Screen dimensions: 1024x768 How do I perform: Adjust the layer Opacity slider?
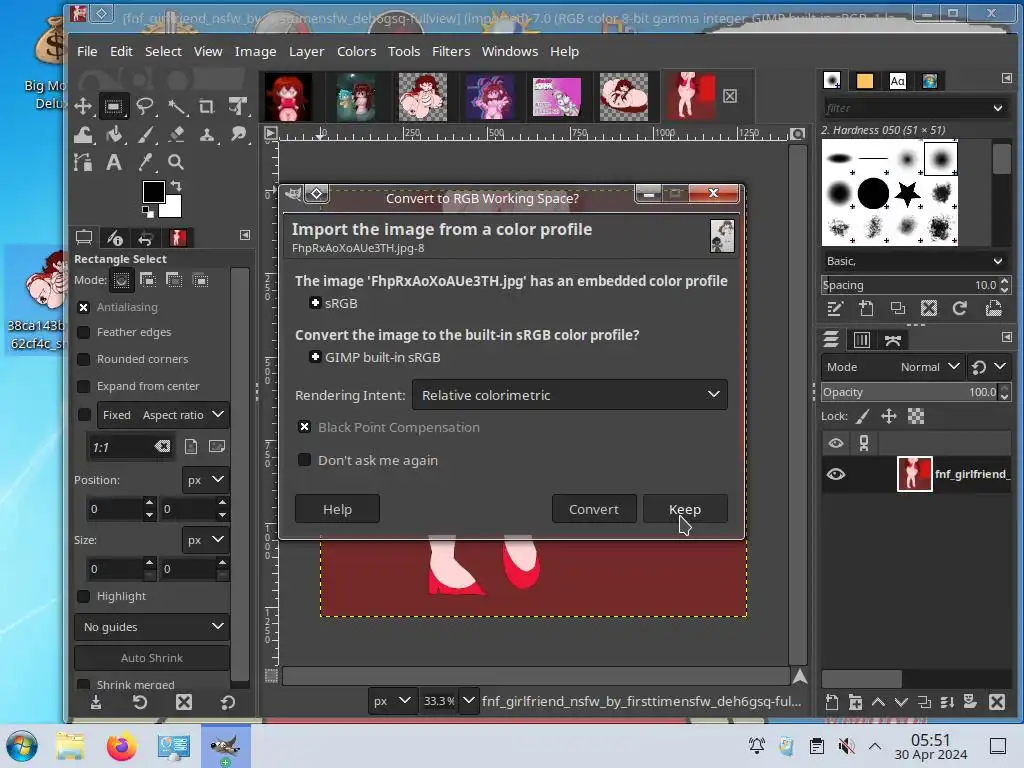909,392
